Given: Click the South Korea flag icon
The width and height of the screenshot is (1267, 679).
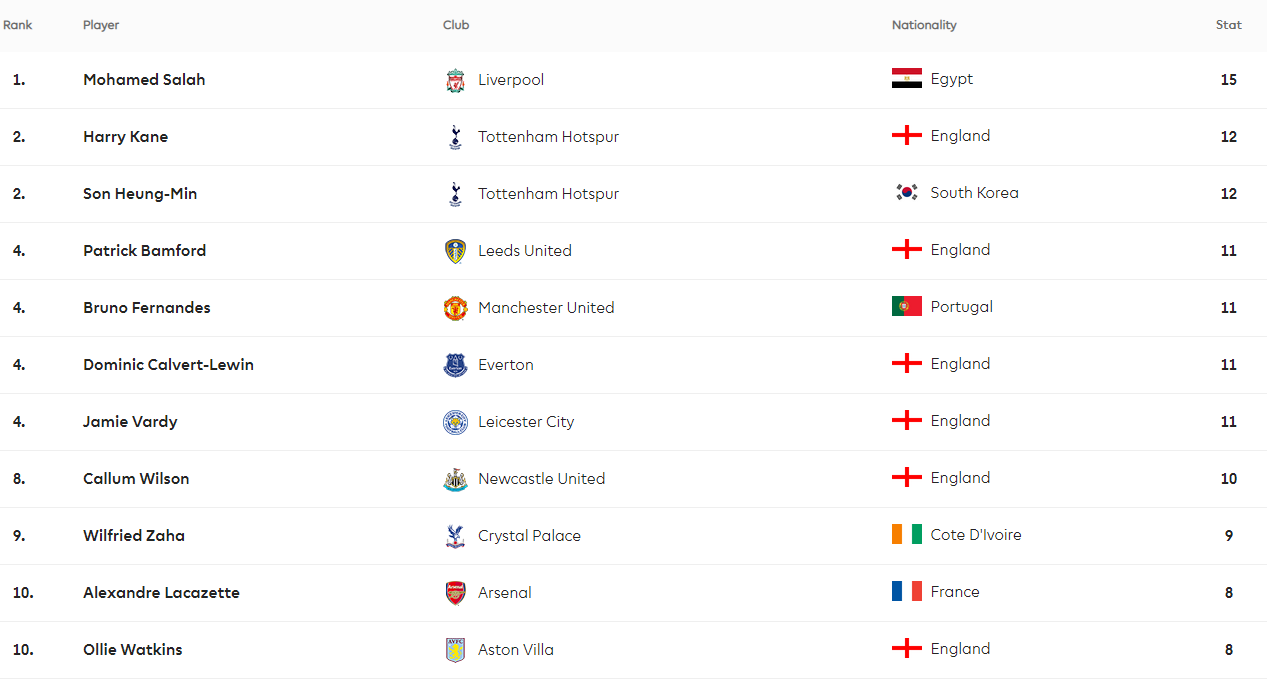Looking at the screenshot, I should pyautogui.click(x=906, y=193).
